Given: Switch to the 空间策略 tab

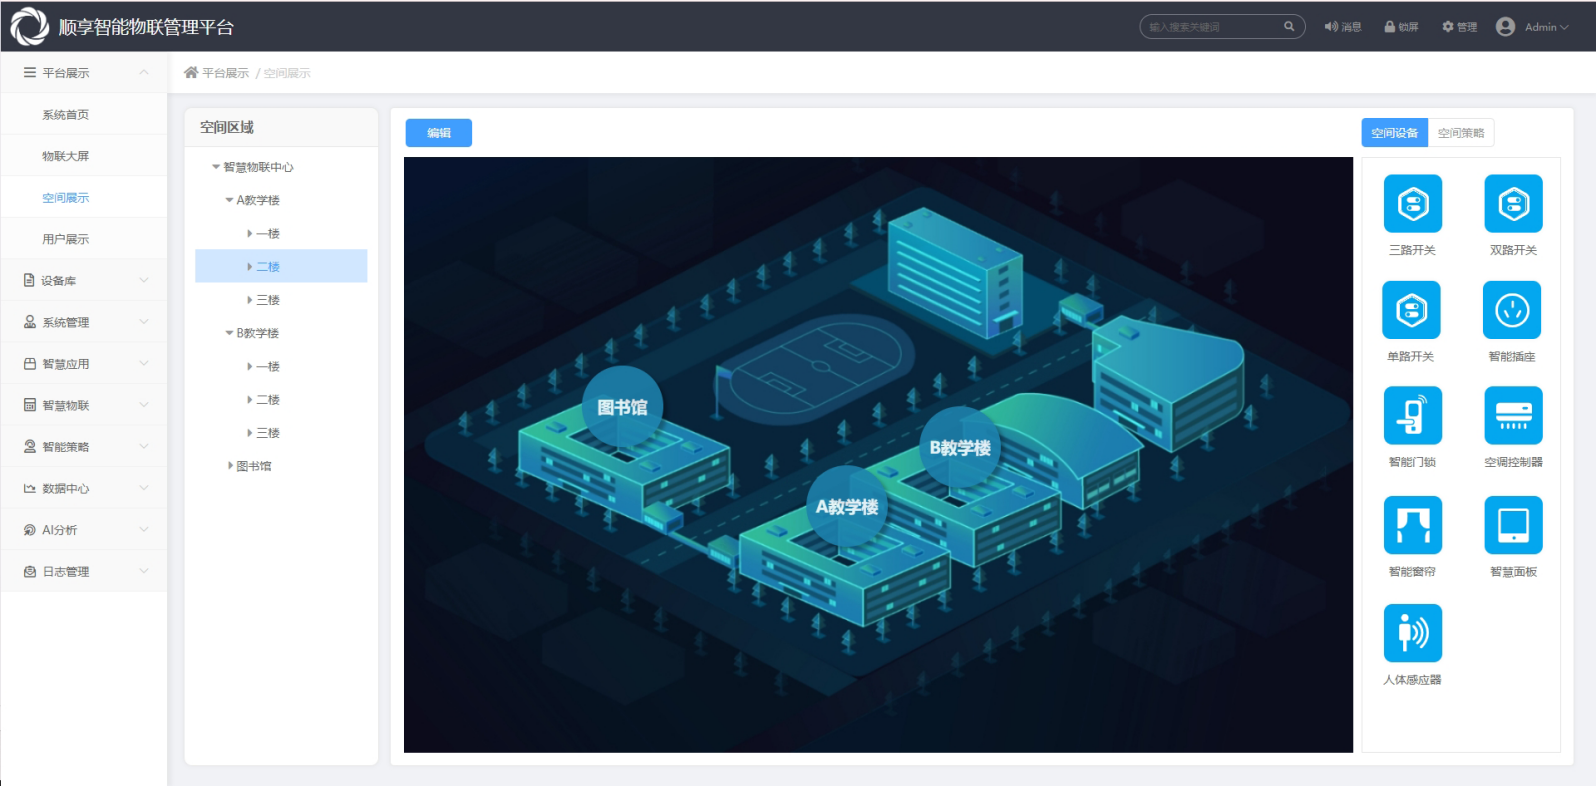Looking at the screenshot, I should [1460, 133].
